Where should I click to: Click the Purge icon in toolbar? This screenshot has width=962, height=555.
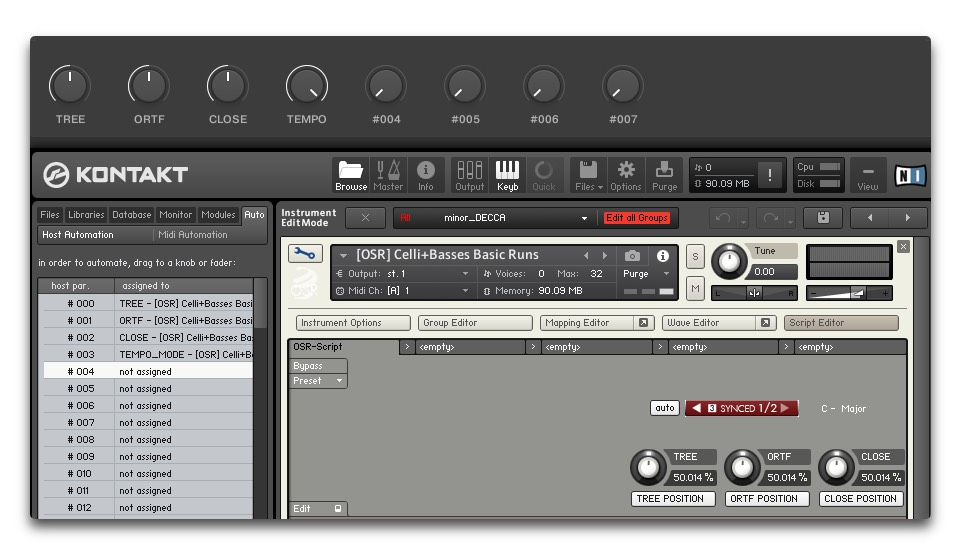tap(664, 175)
